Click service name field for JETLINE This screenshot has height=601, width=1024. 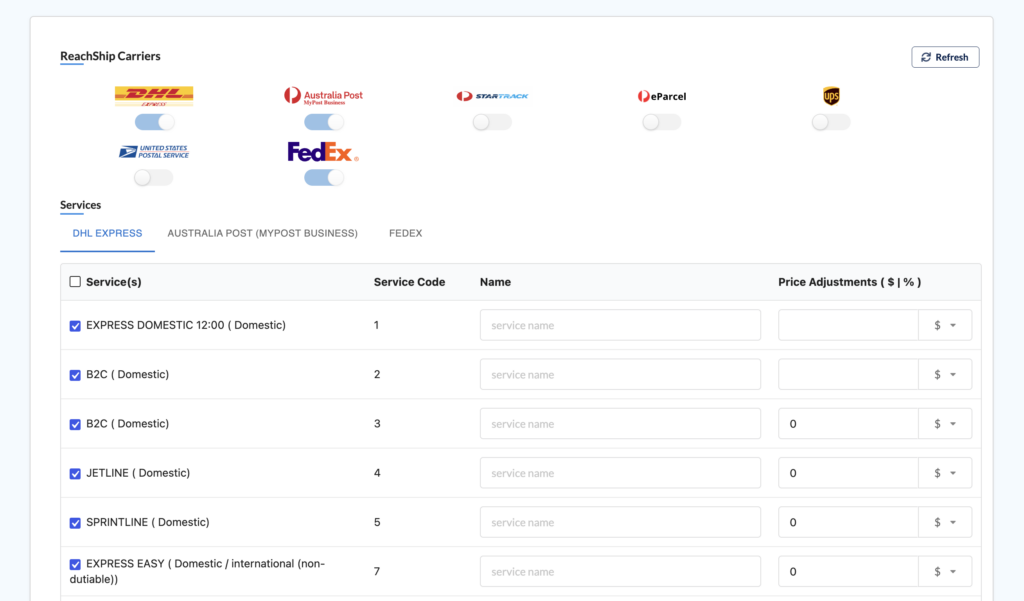(620, 473)
